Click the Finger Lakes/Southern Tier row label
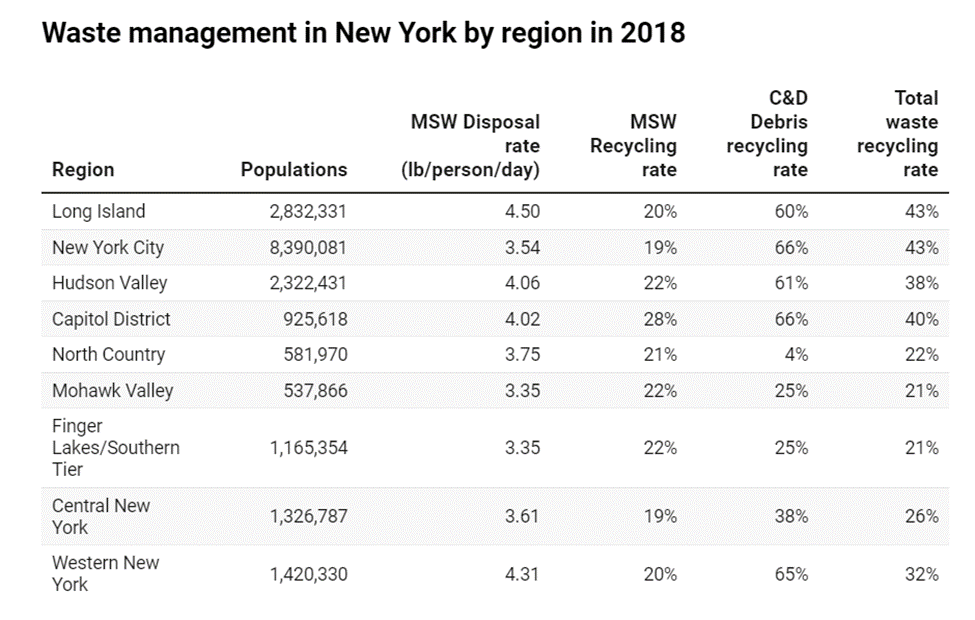The width and height of the screenshot is (975, 620). pyautogui.click(x=115, y=447)
